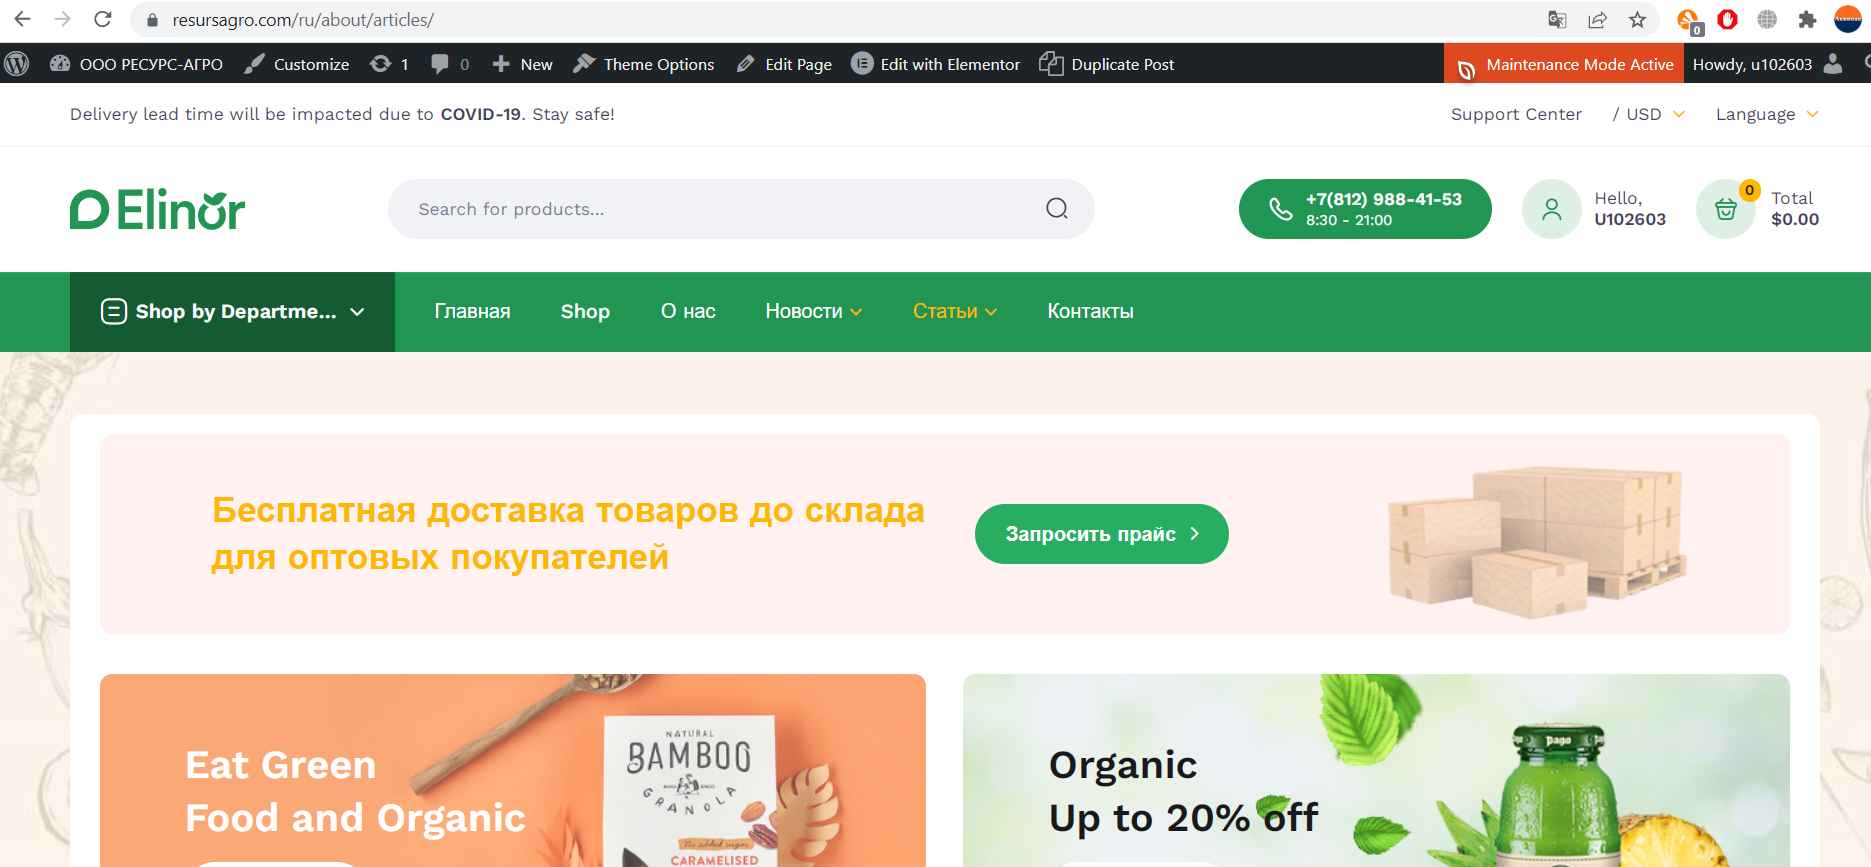Open the shopping basket icon
This screenshot has height=867, width=1871.
(1726, 209)
